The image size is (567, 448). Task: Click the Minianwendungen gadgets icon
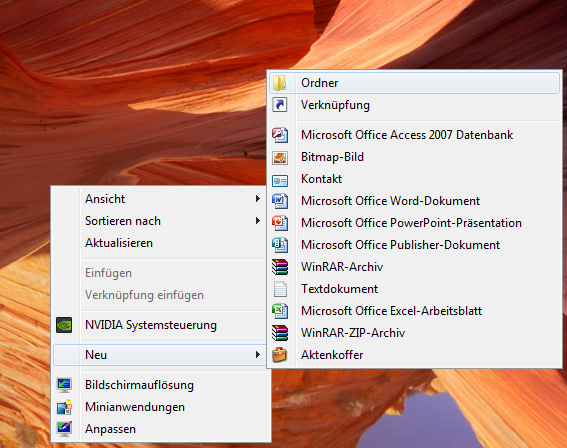click(64, 407)
